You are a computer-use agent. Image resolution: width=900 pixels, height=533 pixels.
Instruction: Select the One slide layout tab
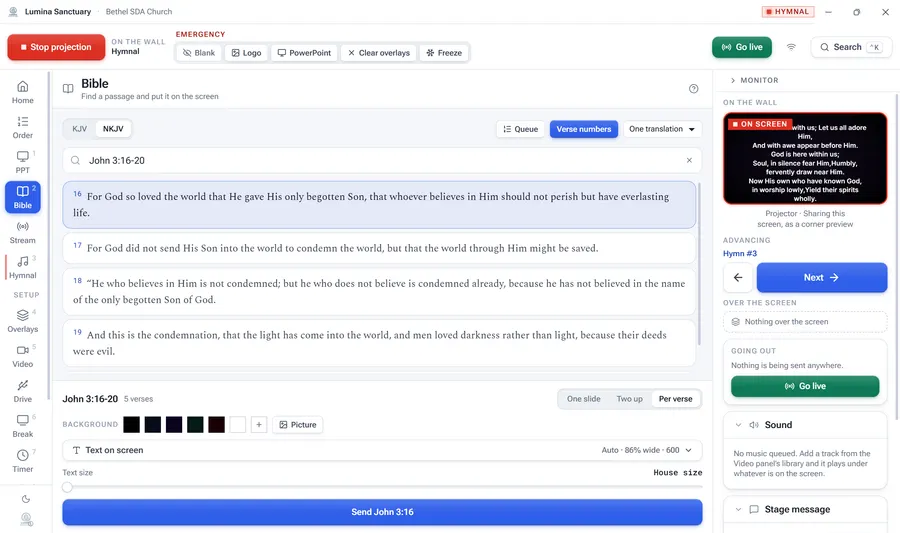pos(584,399)
